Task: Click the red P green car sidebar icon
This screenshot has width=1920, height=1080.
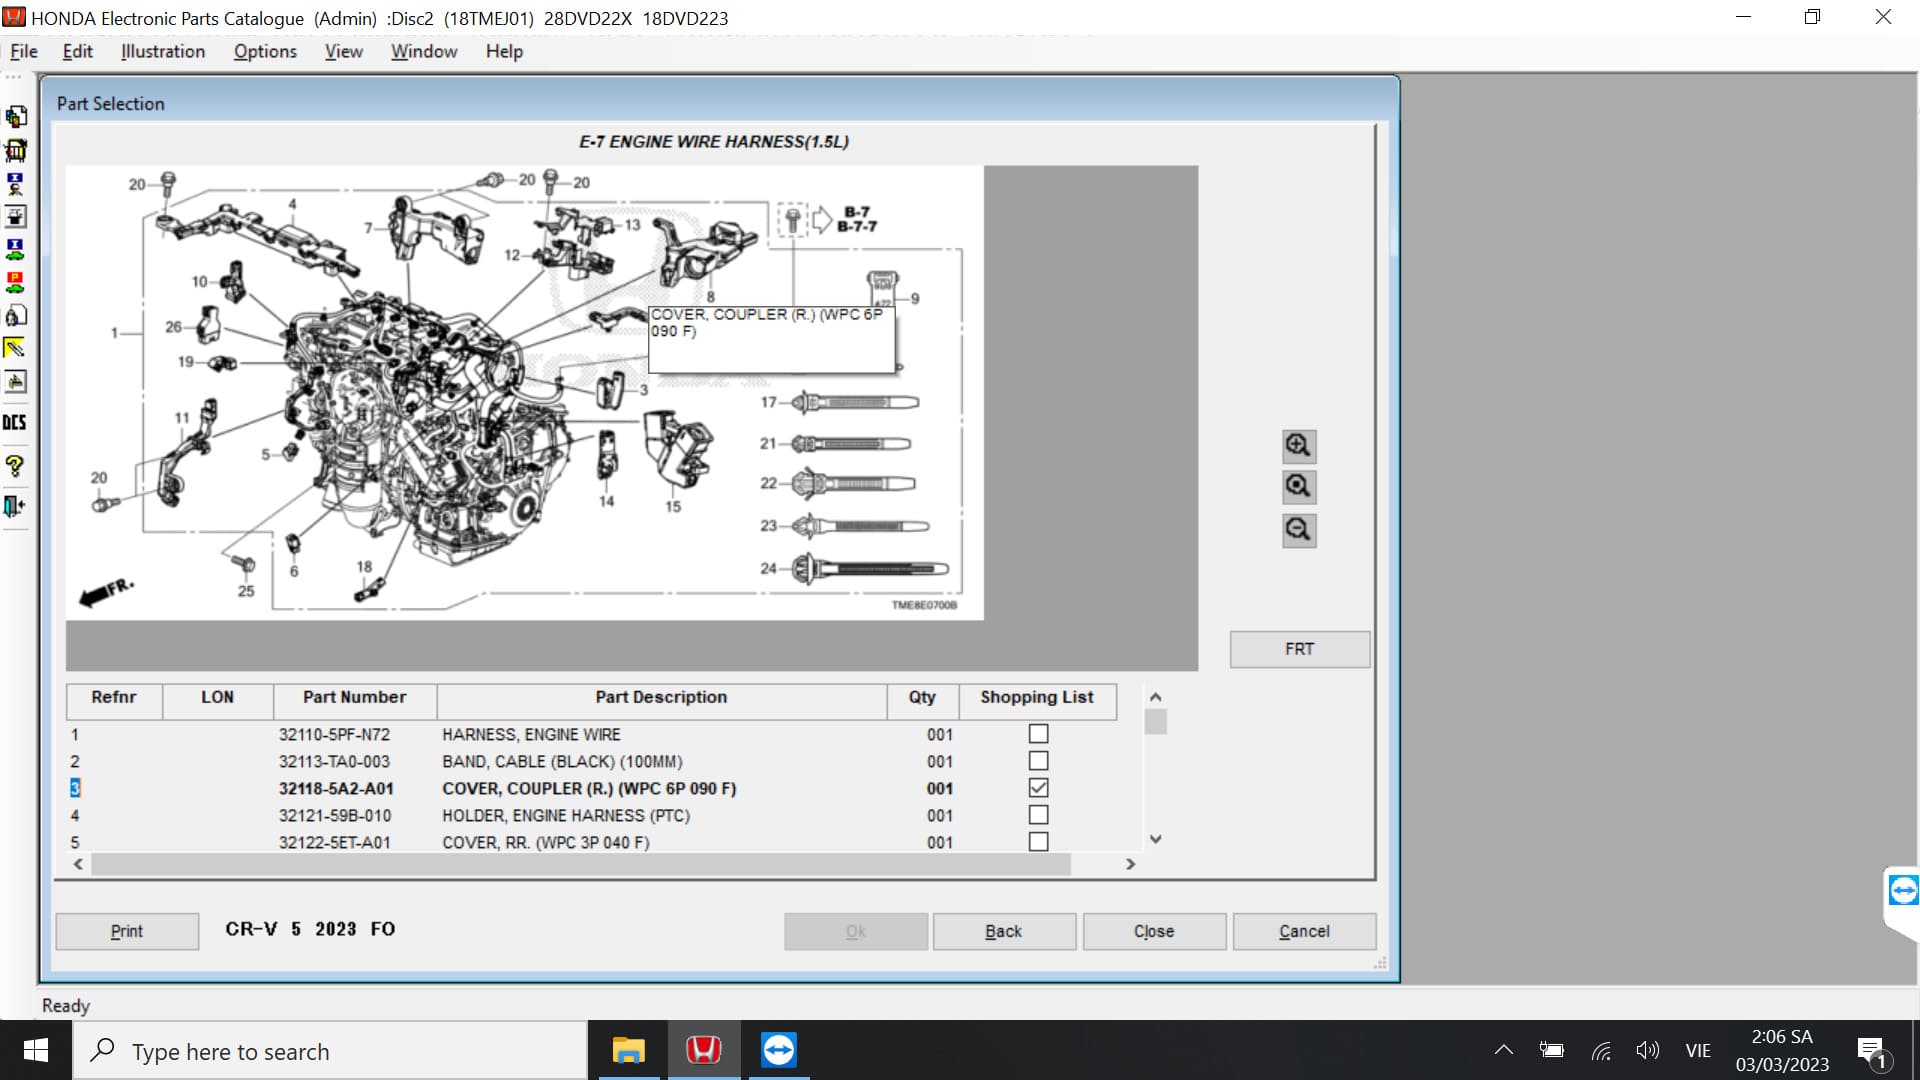Action: coord(15,282)
